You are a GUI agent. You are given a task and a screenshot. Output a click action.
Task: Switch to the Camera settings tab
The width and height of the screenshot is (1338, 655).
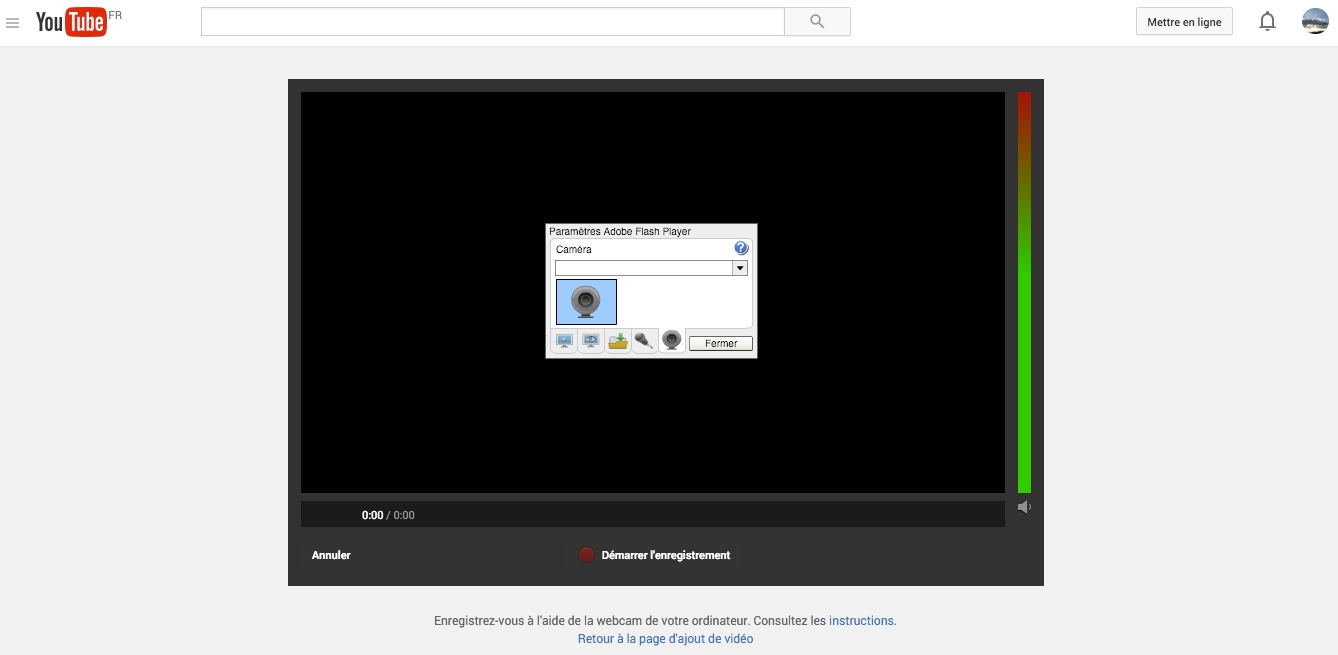pyautogui.click(x=672, y=342)
